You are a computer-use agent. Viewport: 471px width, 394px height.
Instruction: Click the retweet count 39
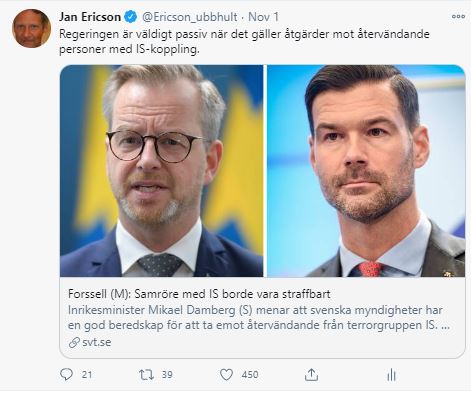point(167,375)
